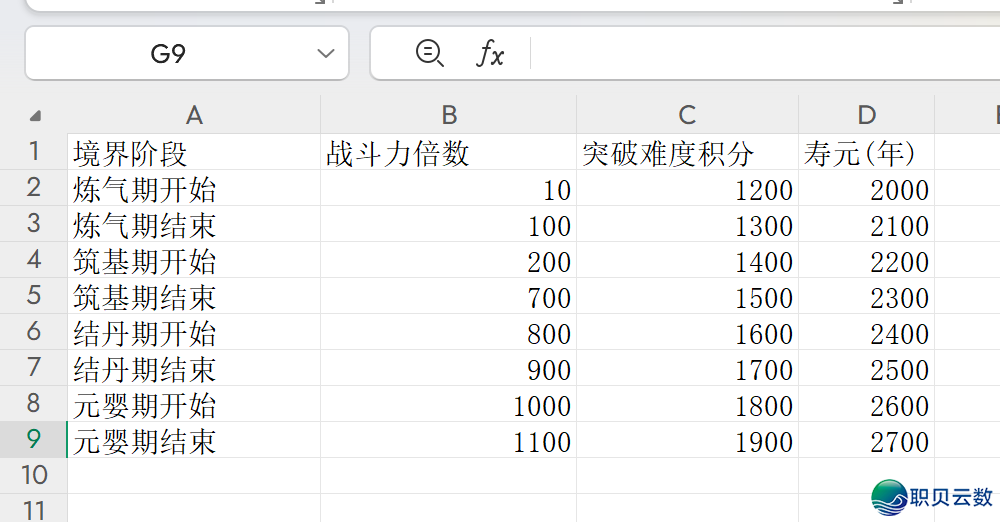The height and width of the screenshot is (522, 1000).
Task: Click cell 炼气期结束
Action: pos(194,223)
